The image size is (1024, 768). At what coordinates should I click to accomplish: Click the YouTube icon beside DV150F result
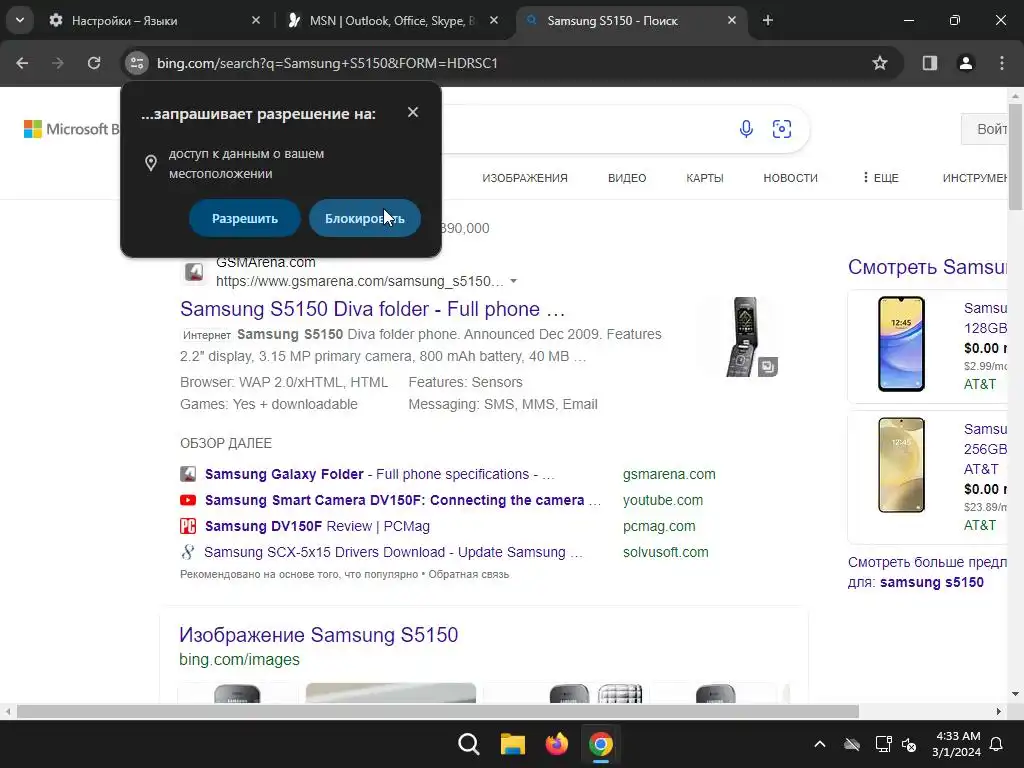188,500
